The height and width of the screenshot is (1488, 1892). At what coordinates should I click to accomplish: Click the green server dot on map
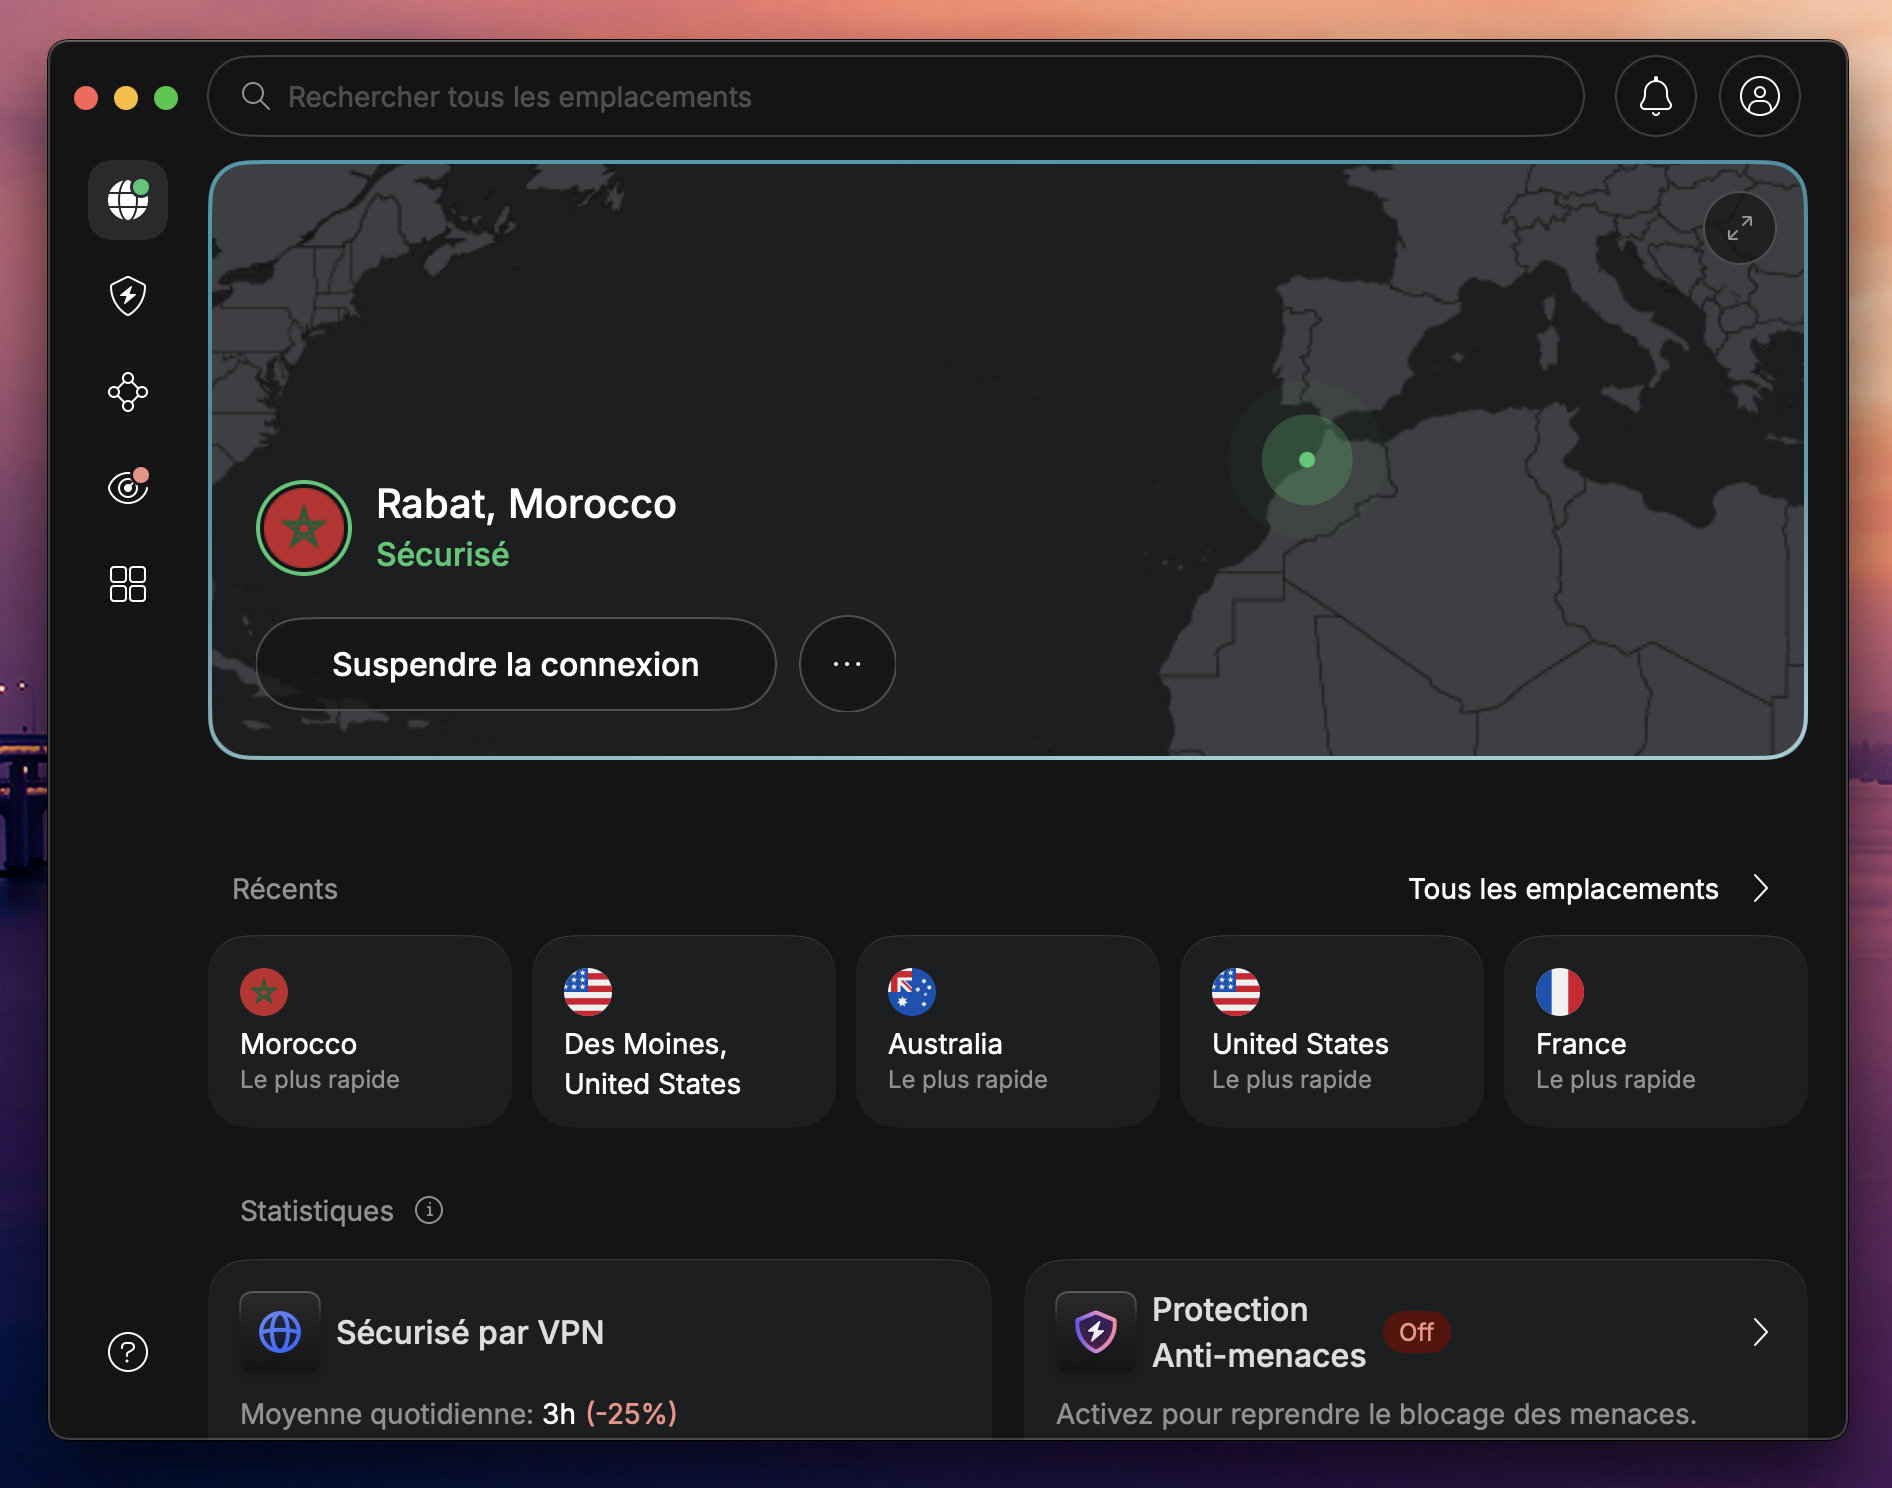1307,460
